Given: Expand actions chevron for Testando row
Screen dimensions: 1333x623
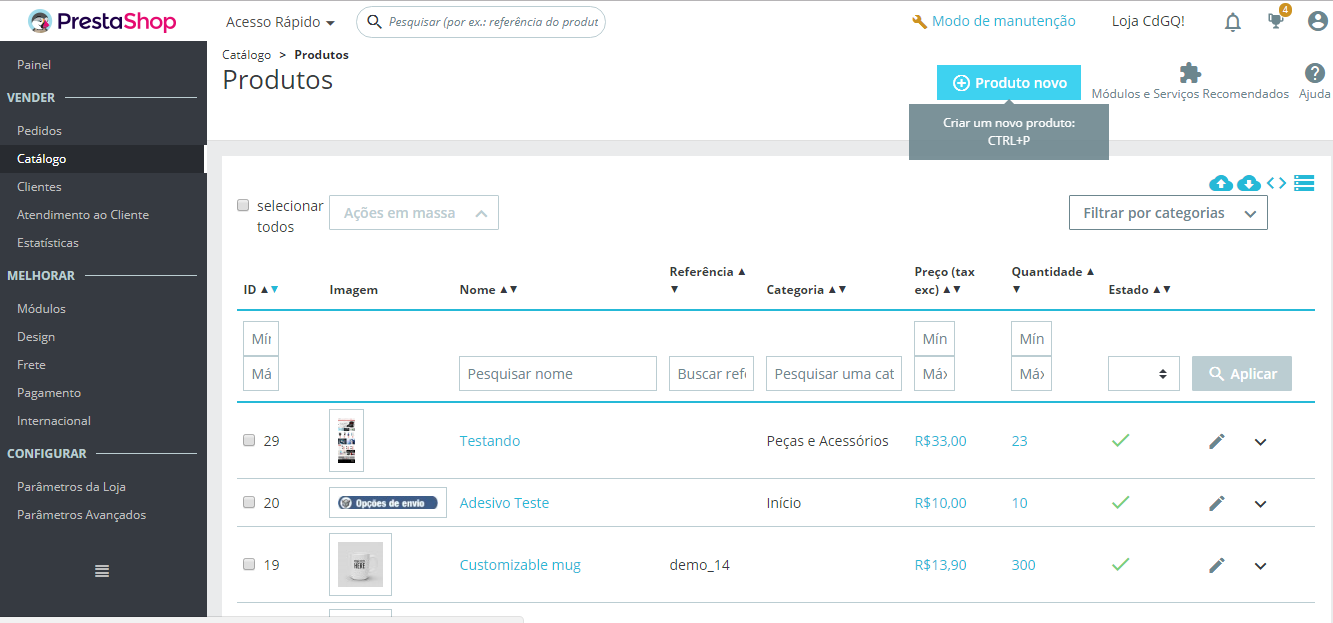Looking at the screenshot, I should click(1260, 442).
